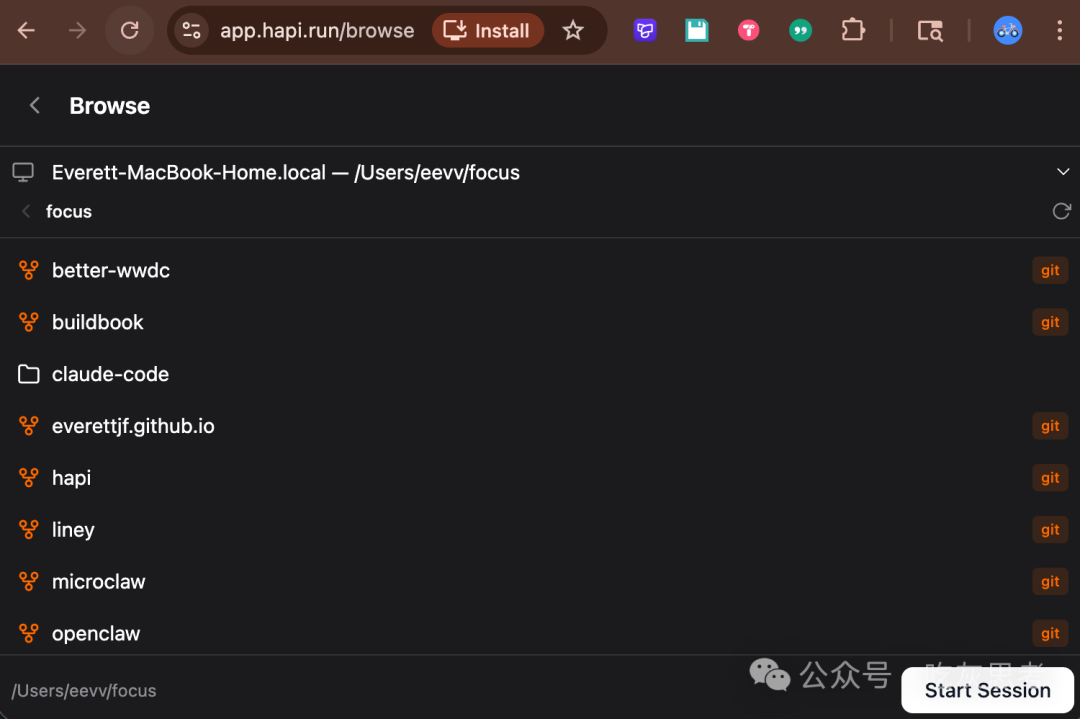
Task: Refresh the focus directory listing
Action: (x=1061, y=211)
